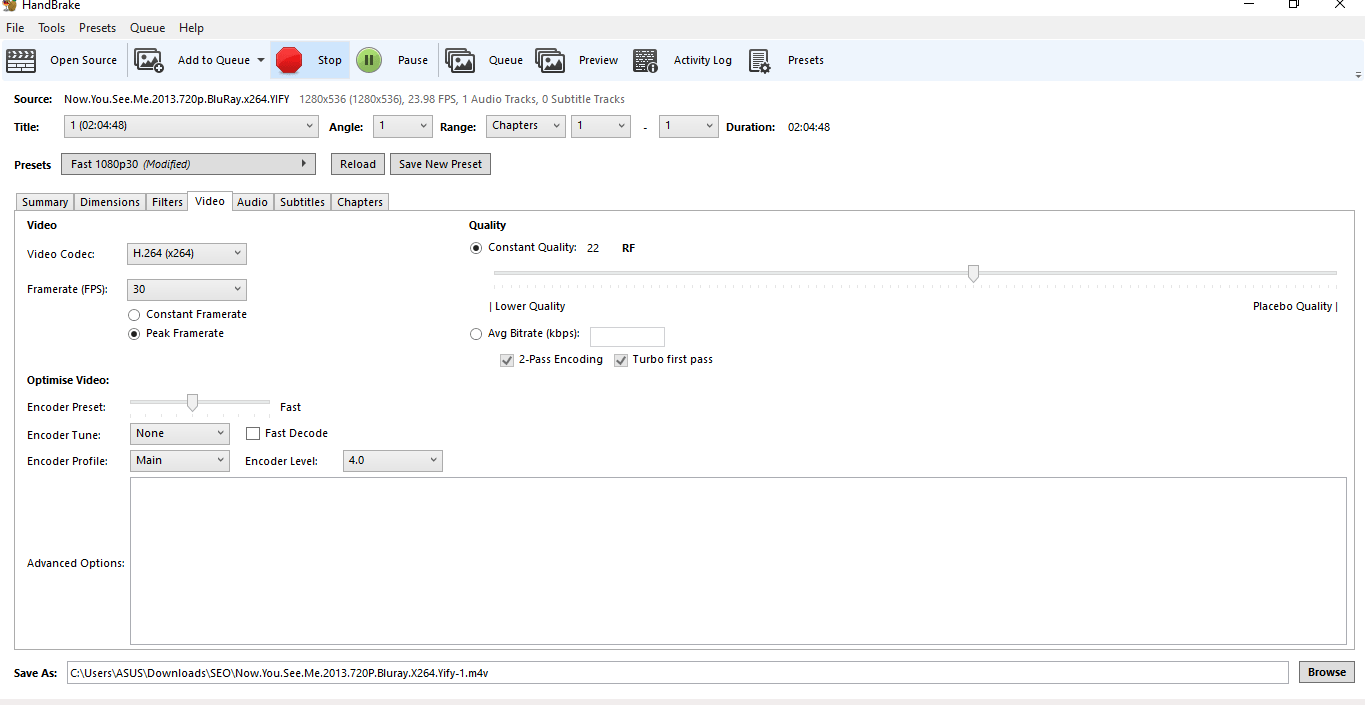Open the Tools menu

pos(51,27)
